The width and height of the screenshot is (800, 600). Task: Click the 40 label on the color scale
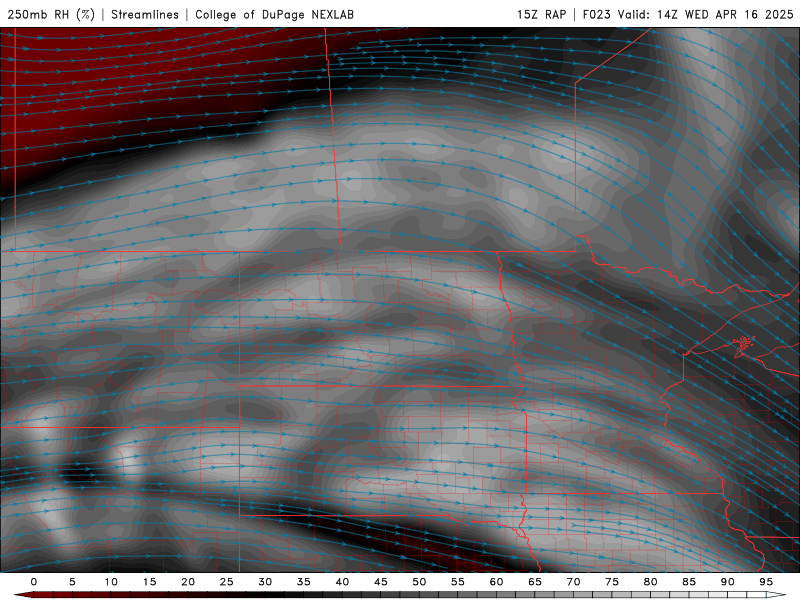[342, 582]
